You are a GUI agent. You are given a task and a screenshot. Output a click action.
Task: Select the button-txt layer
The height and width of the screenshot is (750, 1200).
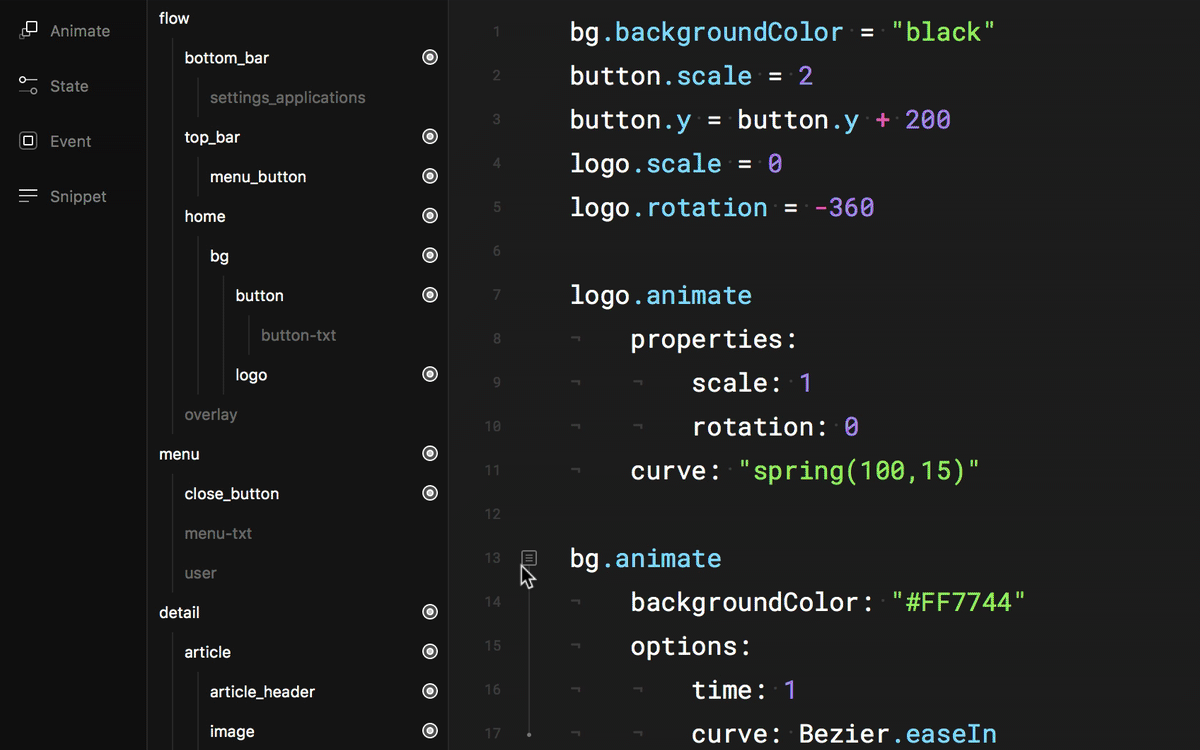click(298, 336)
